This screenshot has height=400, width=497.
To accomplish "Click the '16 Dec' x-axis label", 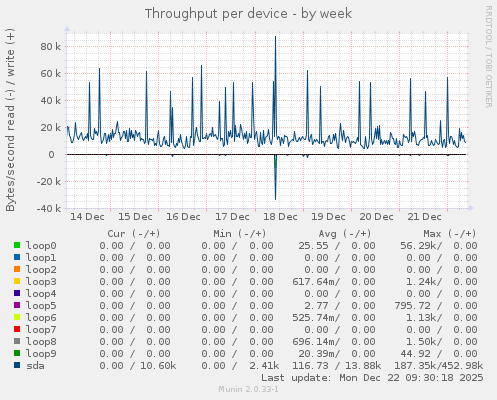I will 183,217.
